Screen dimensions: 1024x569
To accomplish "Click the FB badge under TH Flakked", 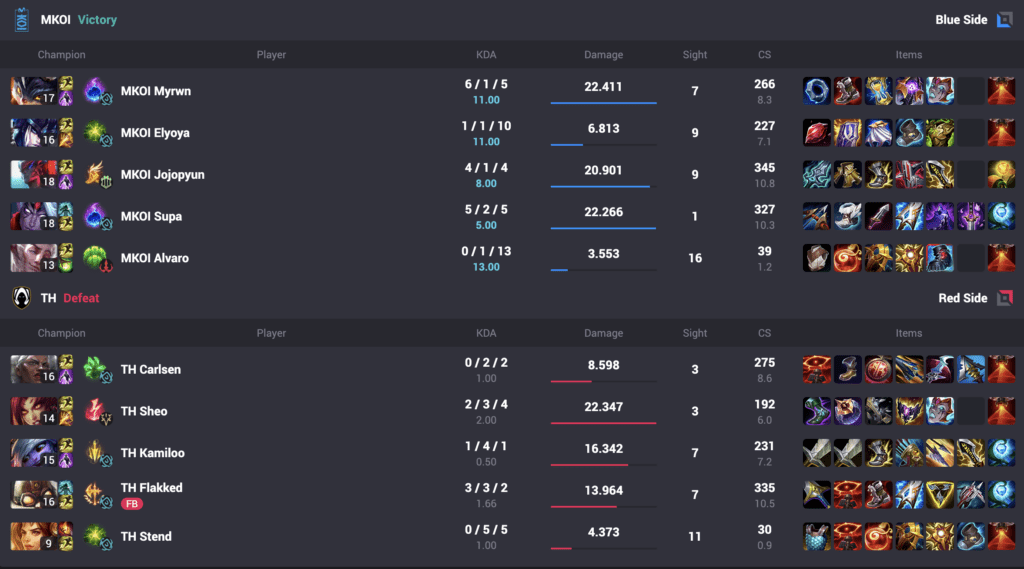I will coord(131,504).
